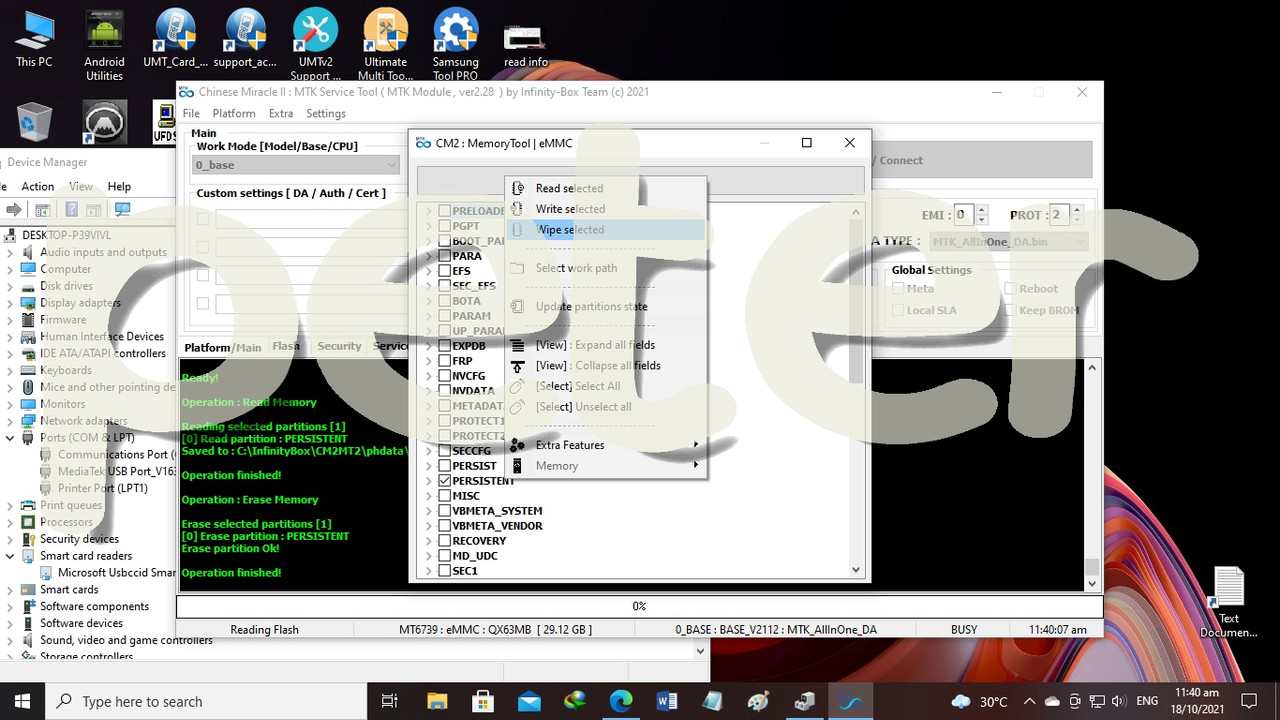The image size is (1280, 720).
Task: Open UMTv2 Support desktop shortcut
Action: click(x=315, y=46)
